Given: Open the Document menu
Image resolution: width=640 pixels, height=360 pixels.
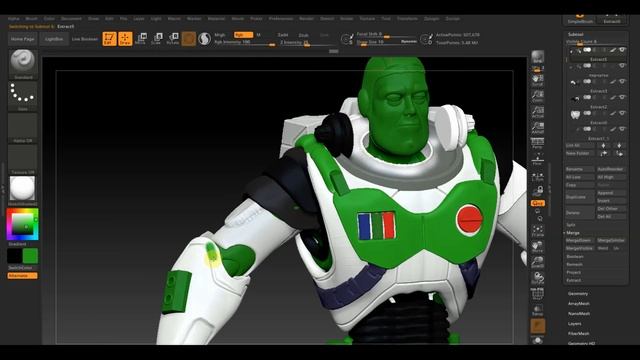Looking at the screenshot, I should 71,19.
